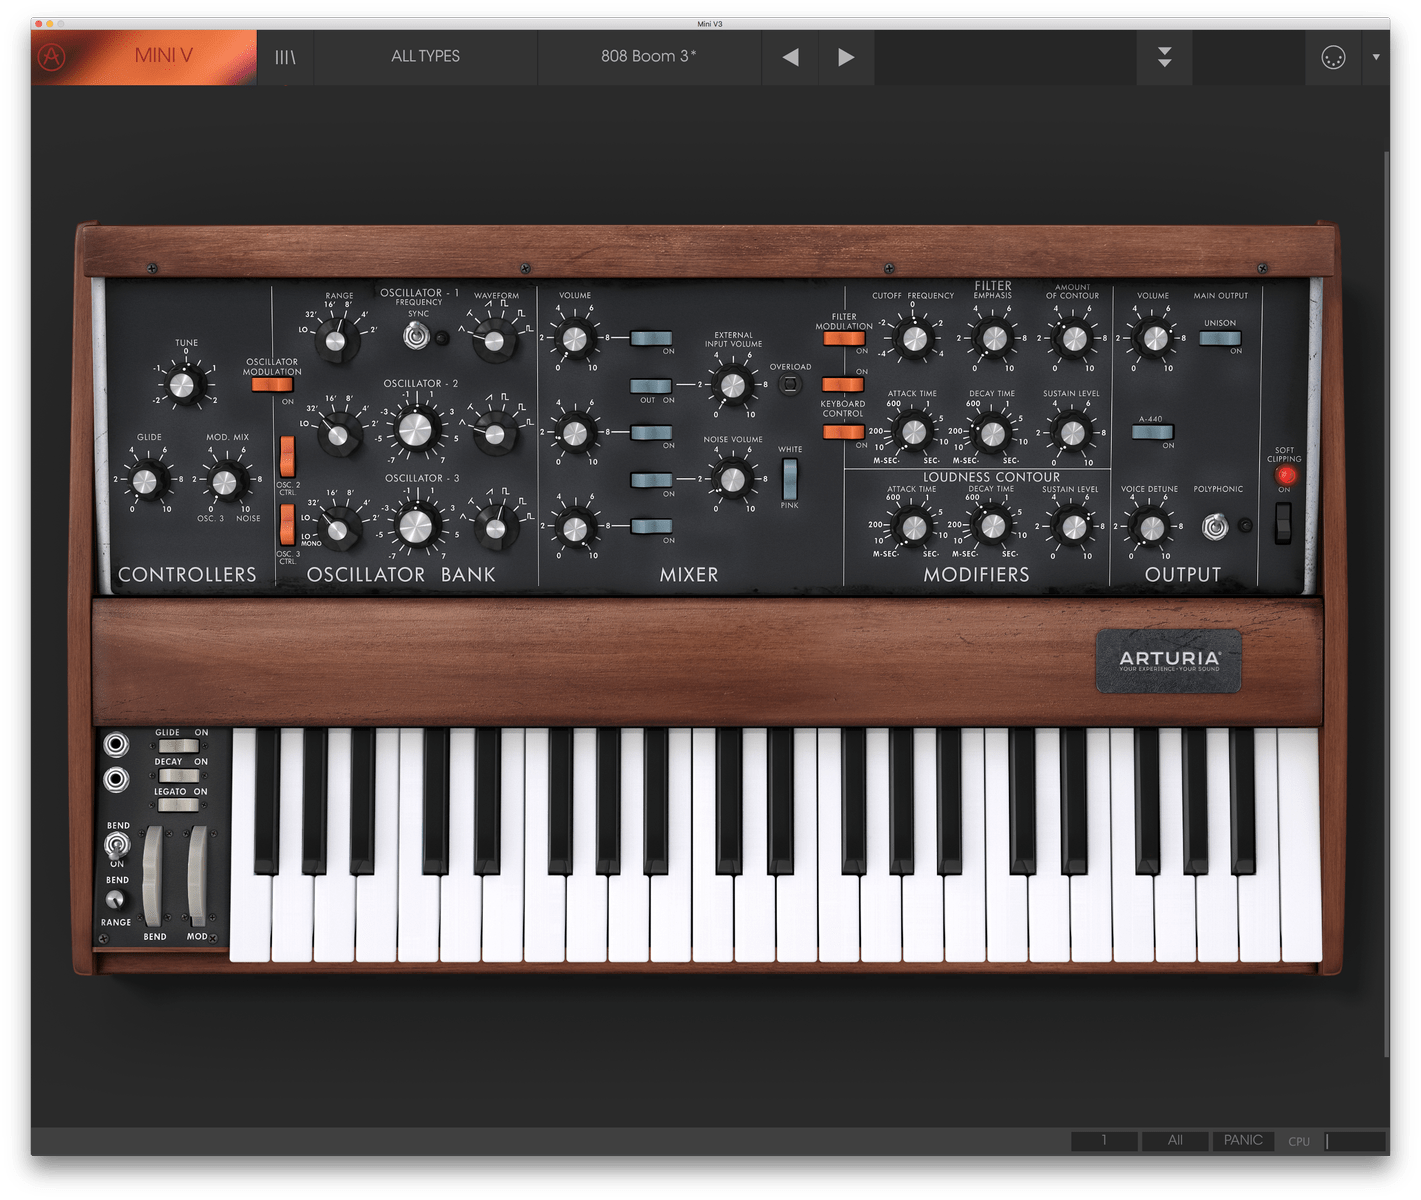Click the red Soft Clipping lamp button

[1285, 475]
